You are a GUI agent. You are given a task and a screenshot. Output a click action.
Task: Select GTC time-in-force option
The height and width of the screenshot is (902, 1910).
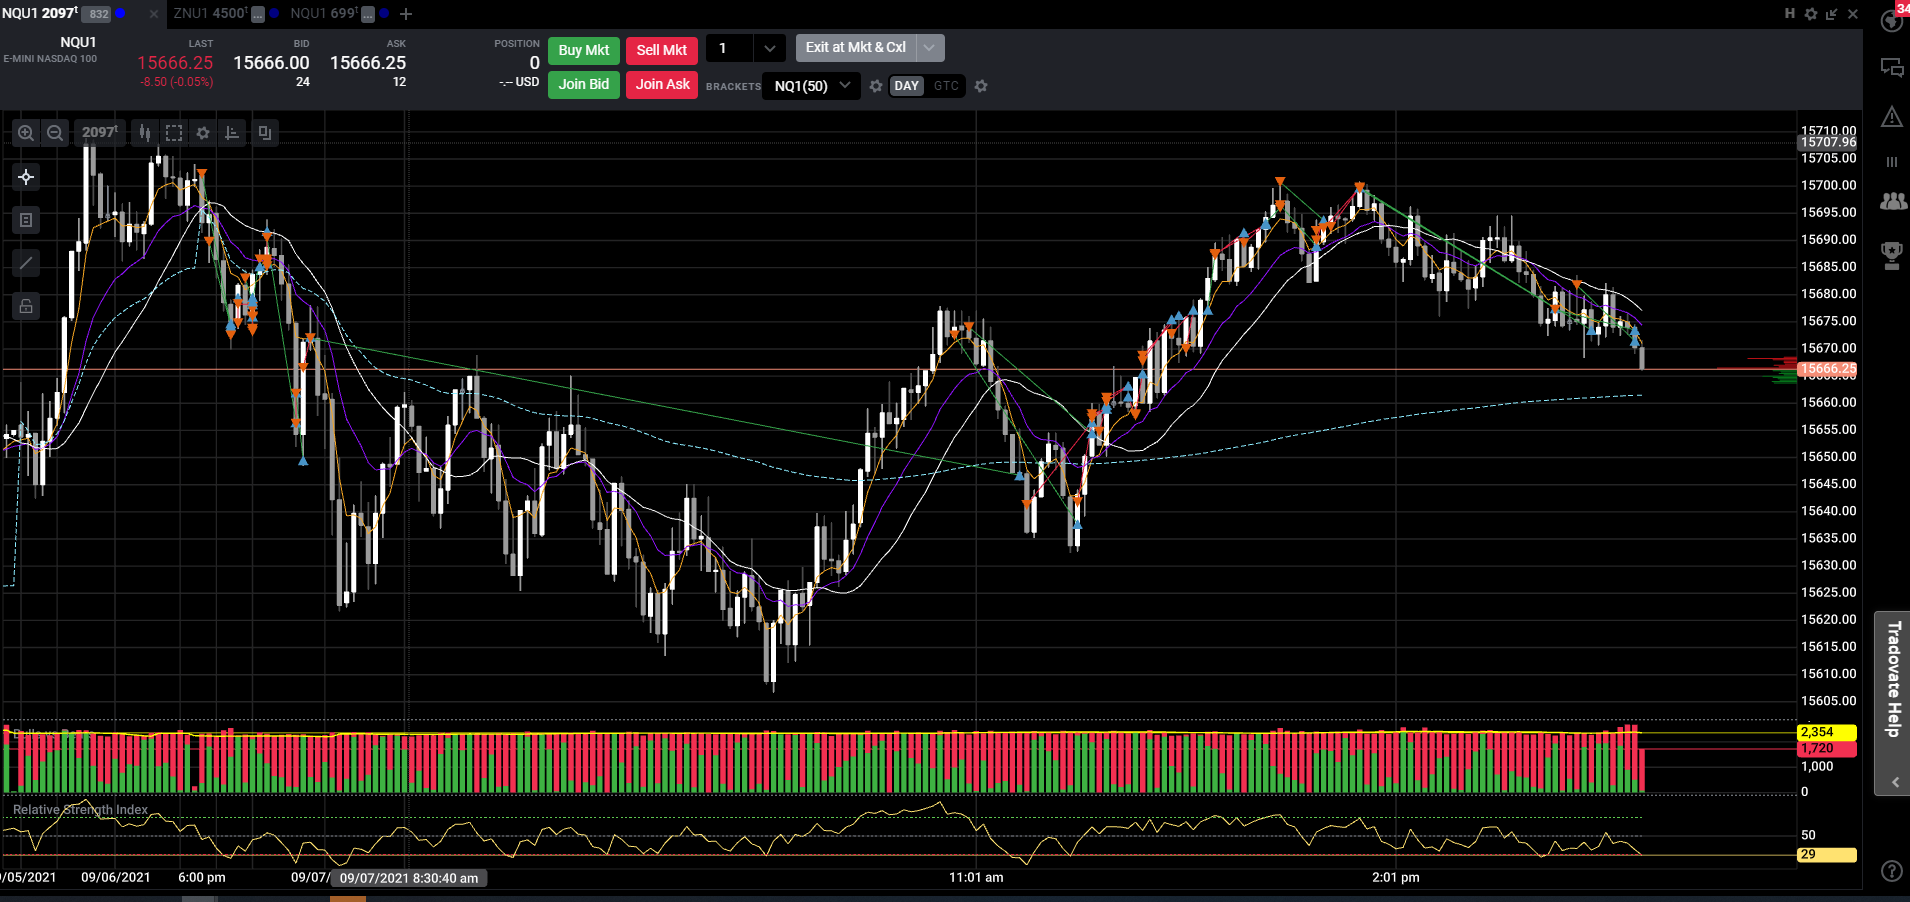click(946, 86)
